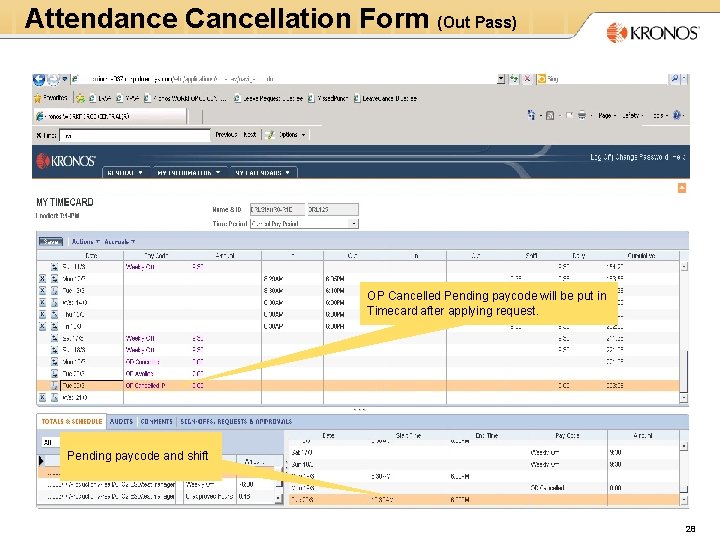Click the Start Time column header in the schedule table
720x540 pixels.
408,435
